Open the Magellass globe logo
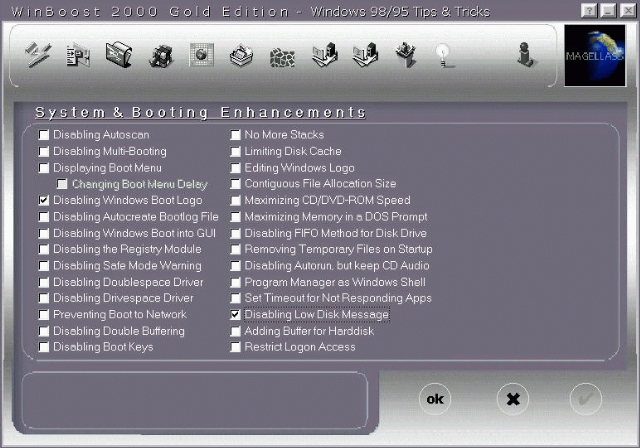The image size is (640, 448). [595, 55]
